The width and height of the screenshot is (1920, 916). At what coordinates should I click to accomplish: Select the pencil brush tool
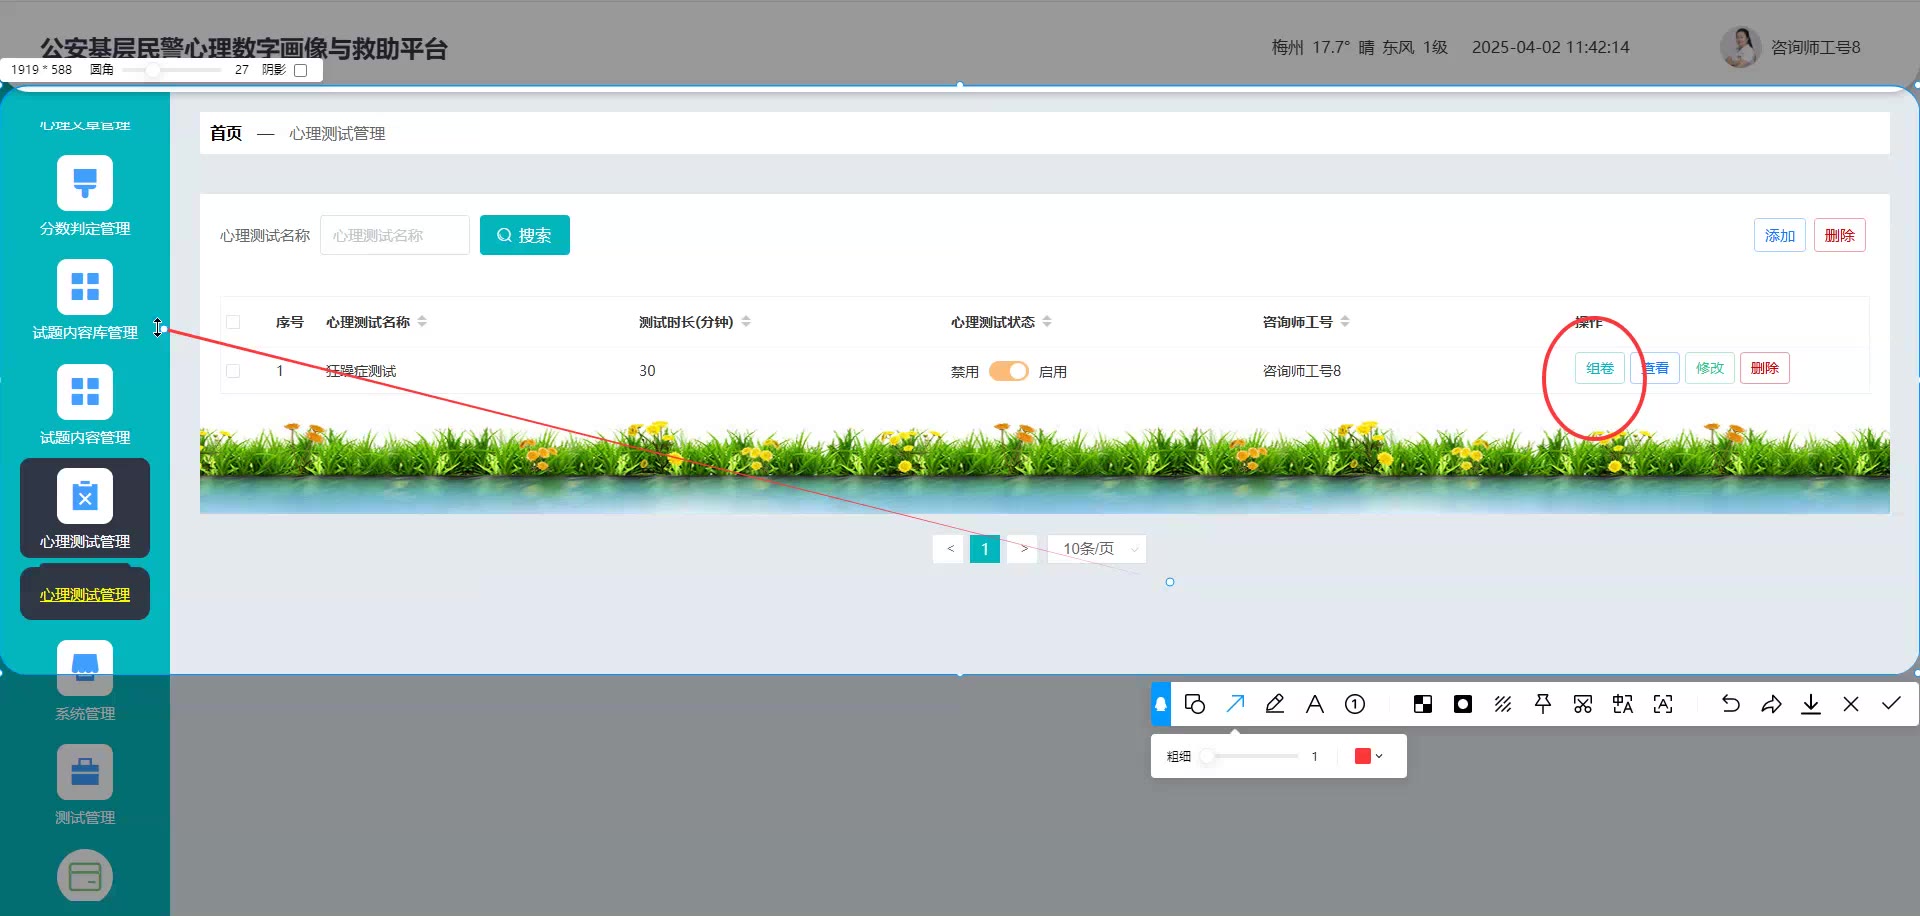tap(1275, 704)
